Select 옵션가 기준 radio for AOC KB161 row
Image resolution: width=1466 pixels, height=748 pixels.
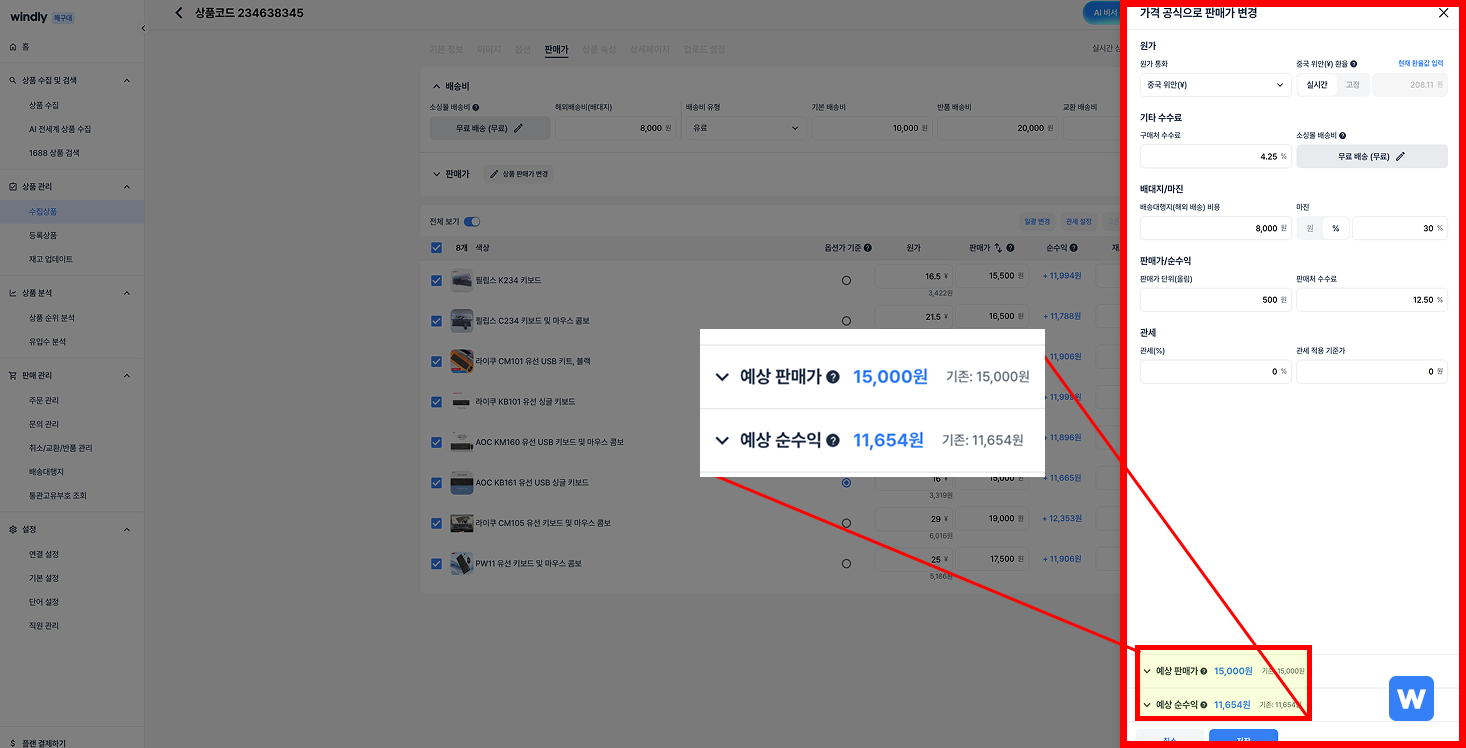847,483
